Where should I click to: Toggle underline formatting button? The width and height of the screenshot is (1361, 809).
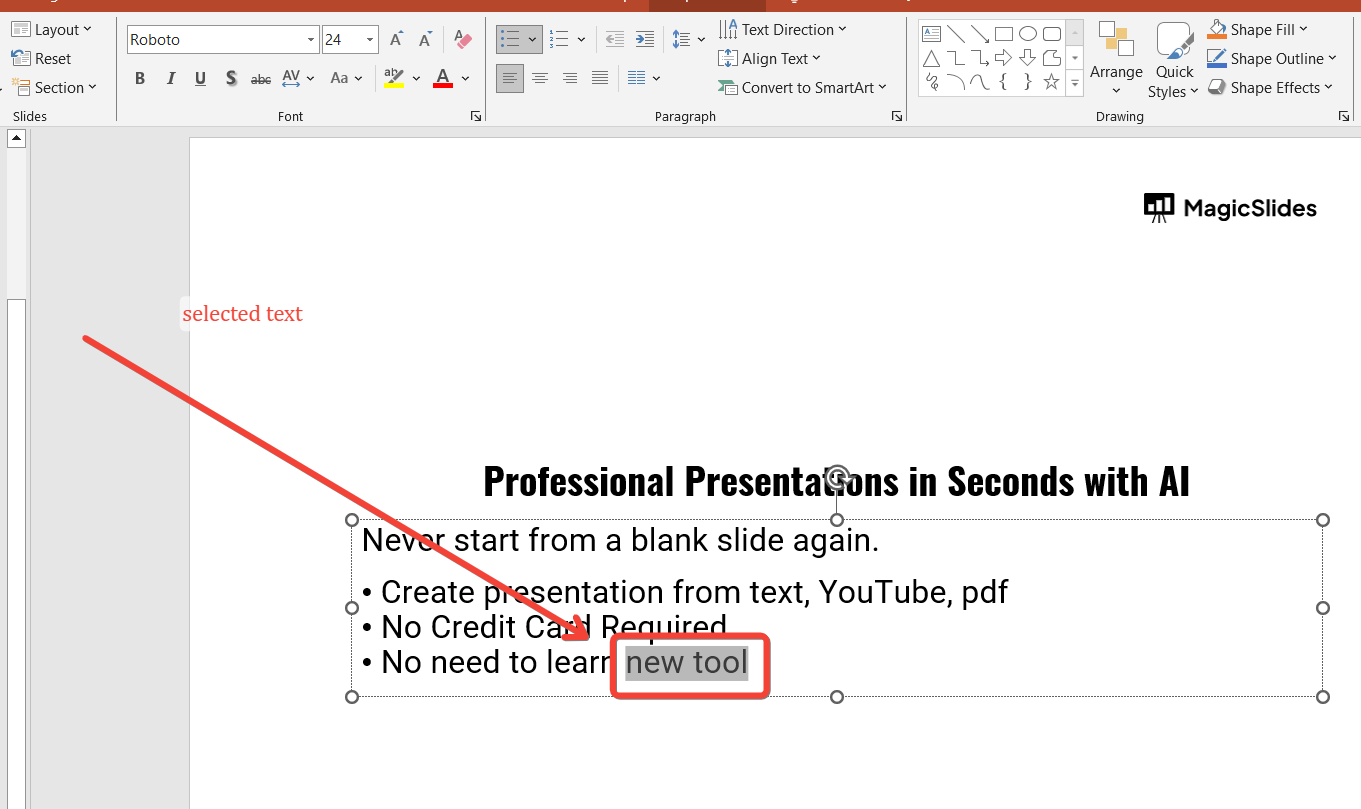200,78
